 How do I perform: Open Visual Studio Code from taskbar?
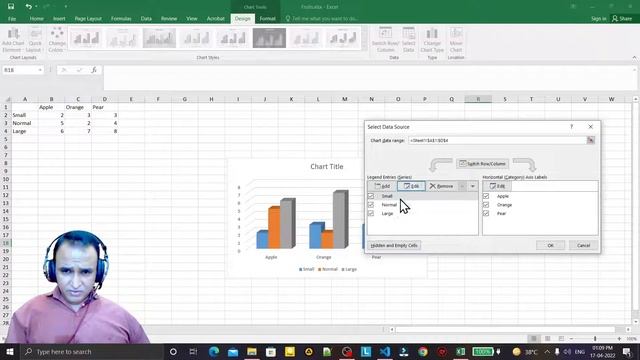point(385,351)
